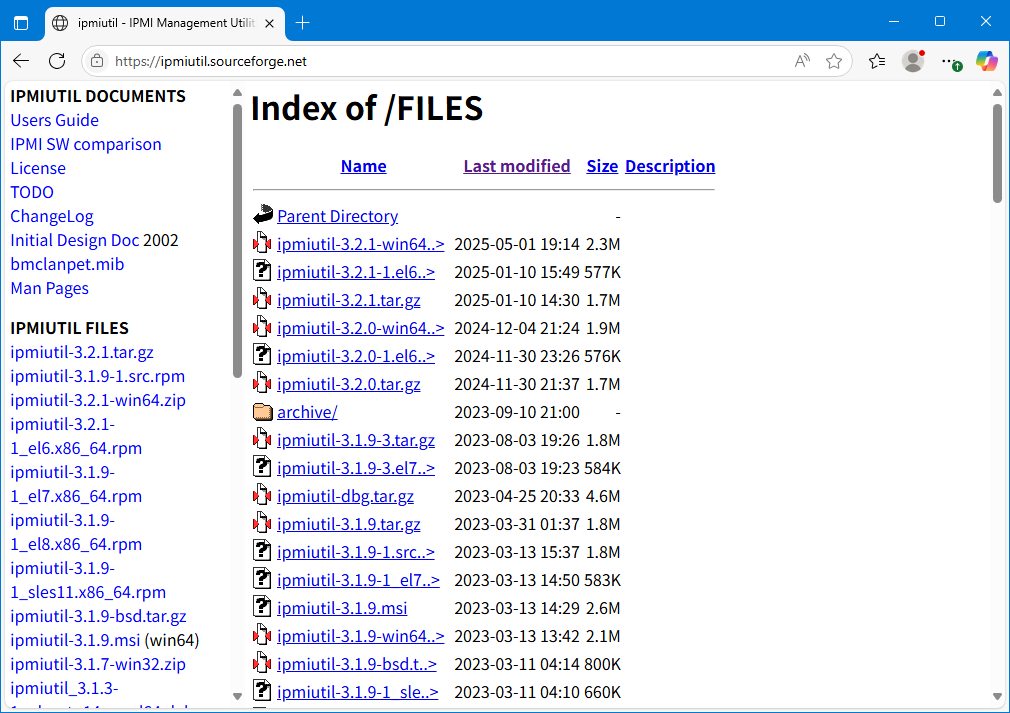Screen dimensions: 1010x713
Task: Open the Copilot icon in toolbar
Action: point(987,61)
